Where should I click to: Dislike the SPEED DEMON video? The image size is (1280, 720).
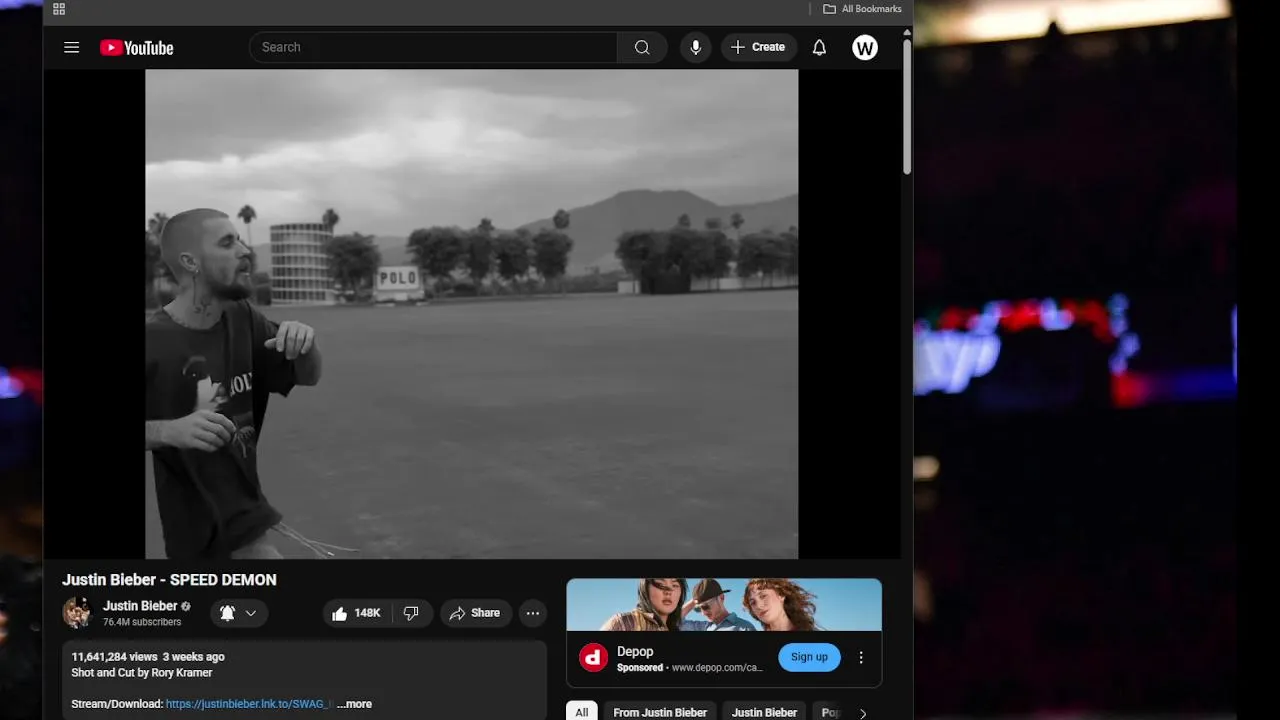click(x=411, y=613)
